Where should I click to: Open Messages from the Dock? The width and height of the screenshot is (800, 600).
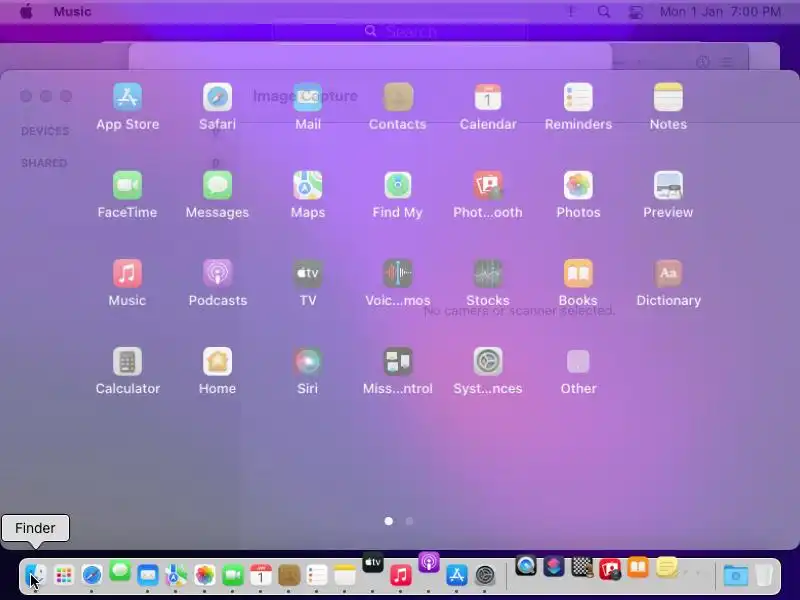click(x=120, y=571)
